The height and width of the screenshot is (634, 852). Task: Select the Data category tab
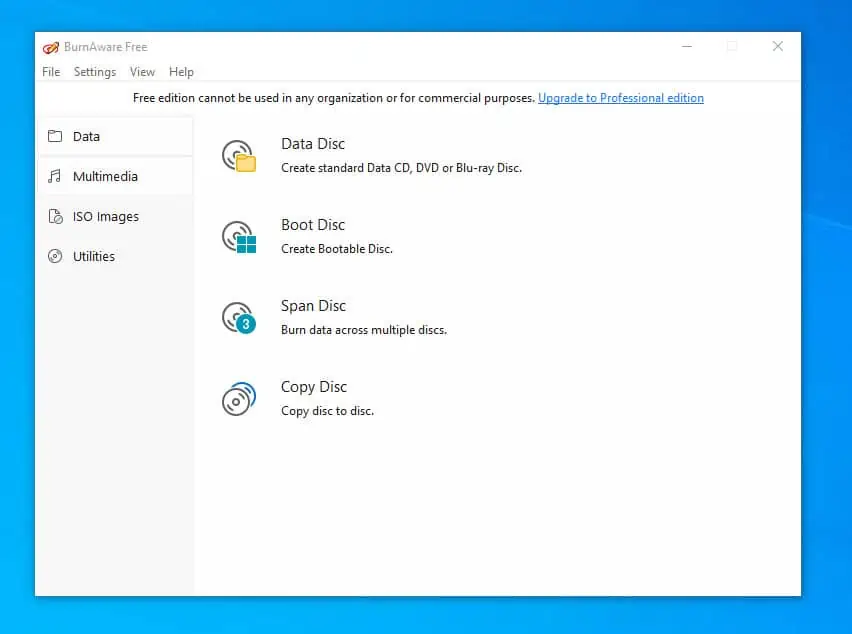coord(116,136)
